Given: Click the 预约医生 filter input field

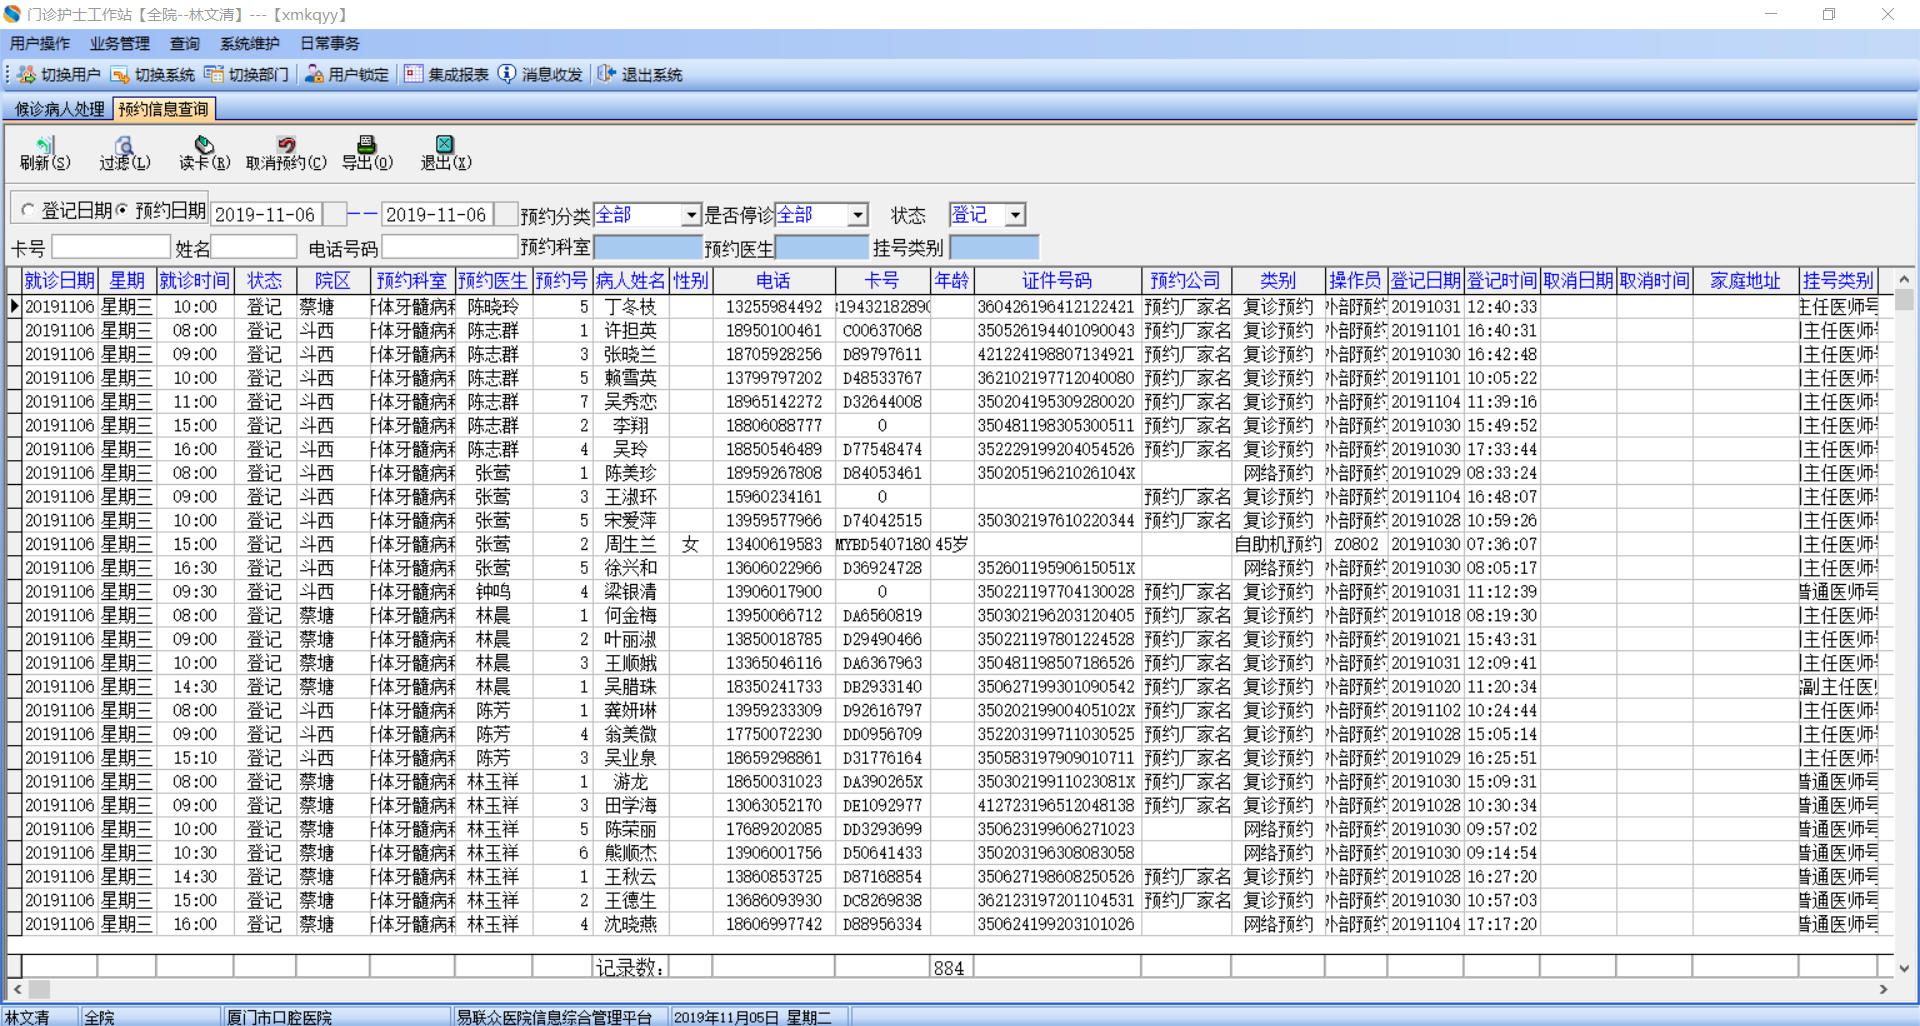Looking at the screenshot, I should click(x=822, y=247).
